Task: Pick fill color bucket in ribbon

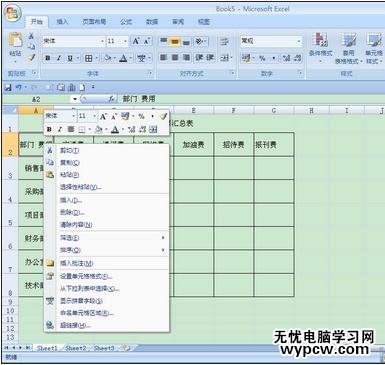Action: (107, 58)
